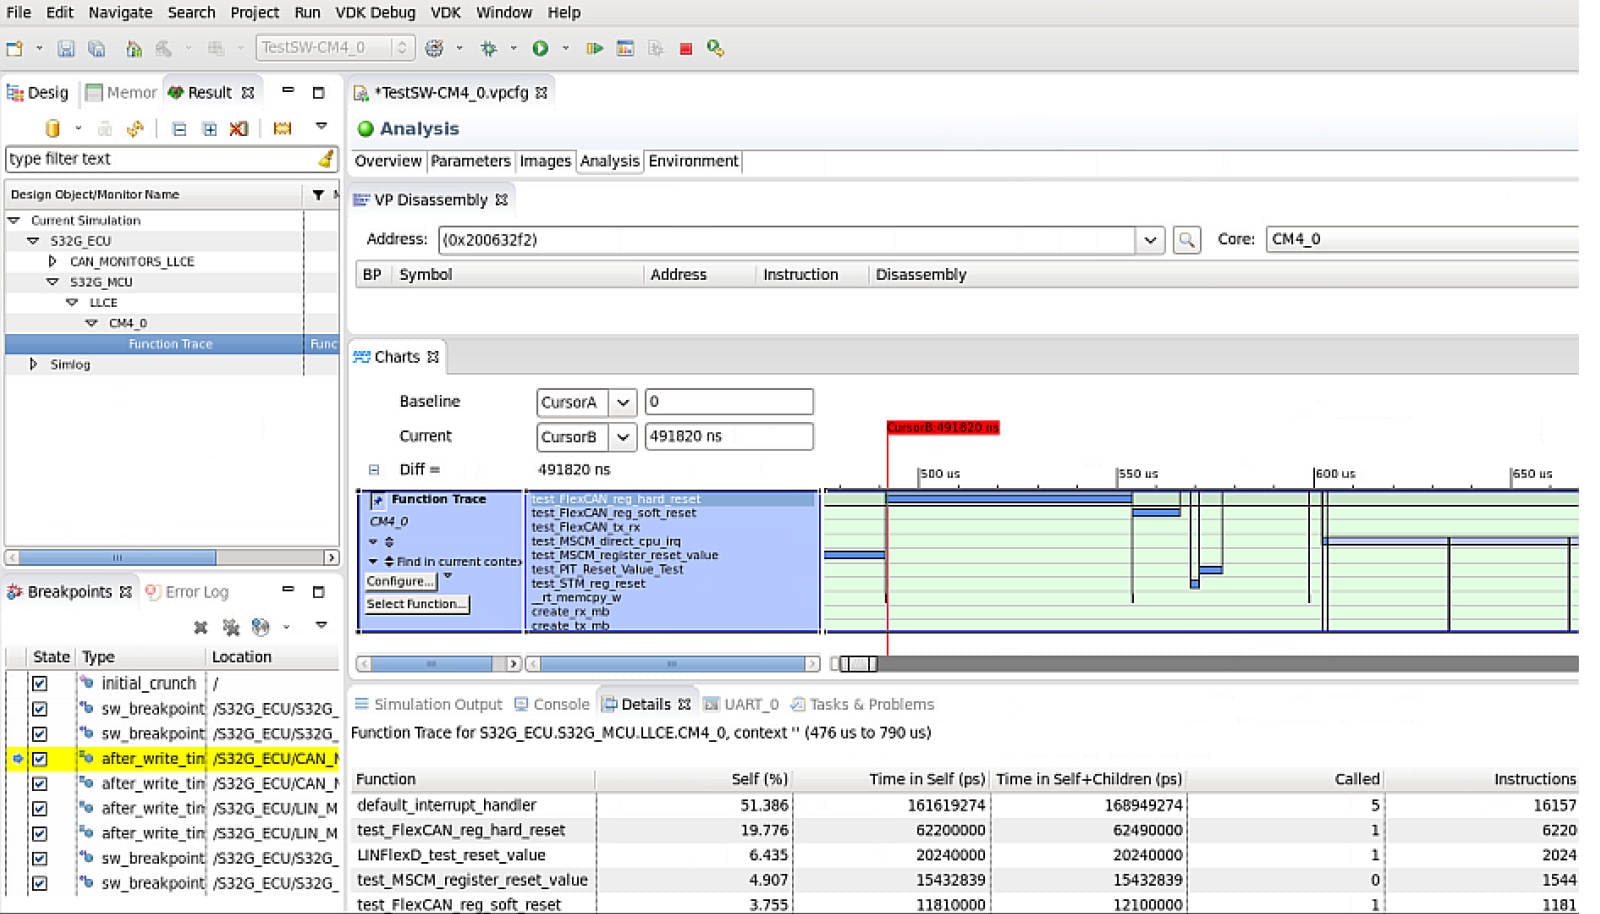Screen dimensions: 1600x914
Task: Click the Select Function... button
Action: 416,604
